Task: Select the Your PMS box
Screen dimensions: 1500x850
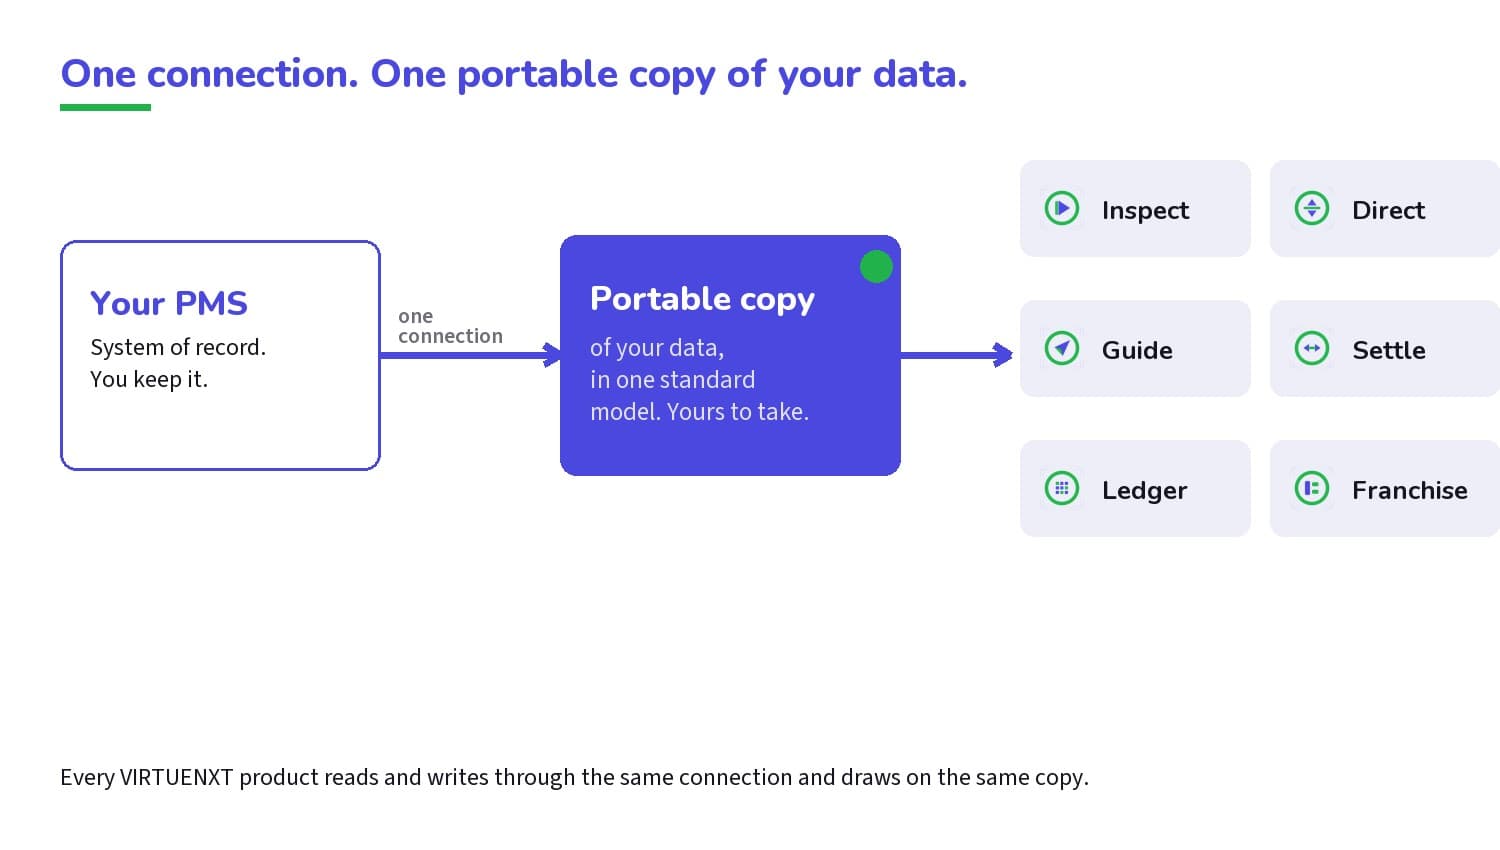Action: point(220,355)
